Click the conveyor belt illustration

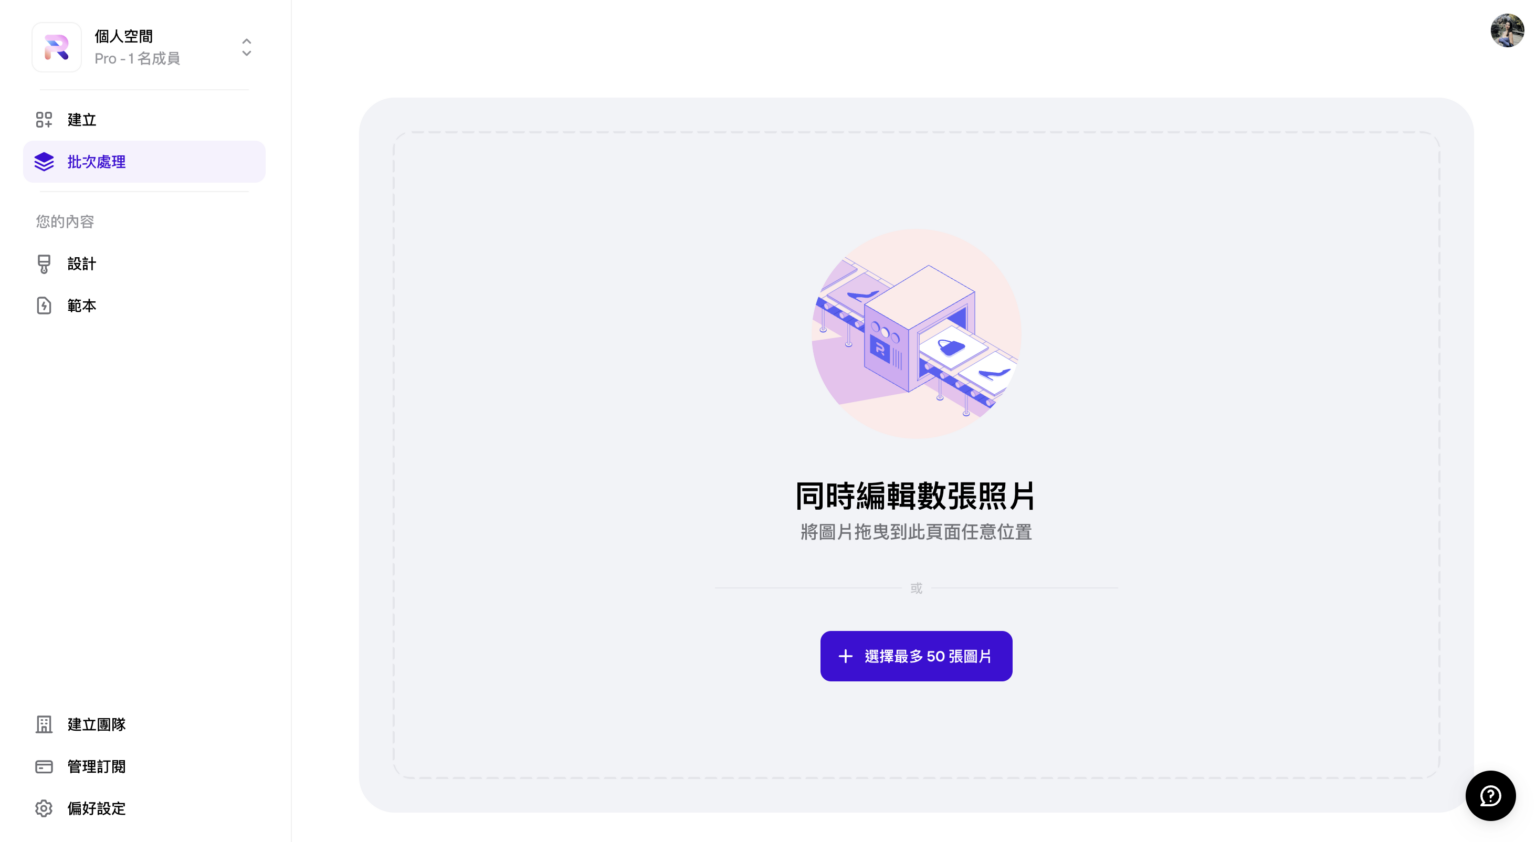coord(916,334)
